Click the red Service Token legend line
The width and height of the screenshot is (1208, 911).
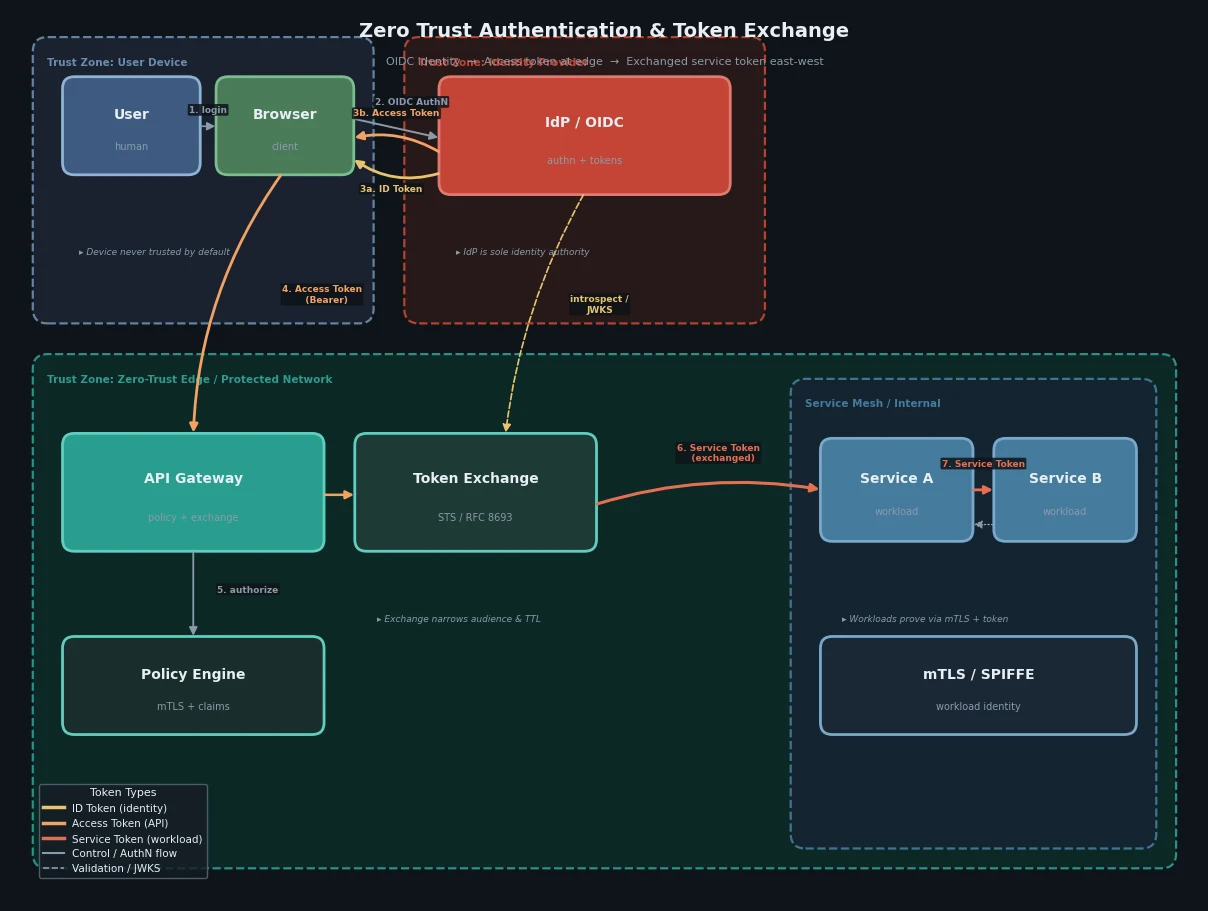point(54,838)
